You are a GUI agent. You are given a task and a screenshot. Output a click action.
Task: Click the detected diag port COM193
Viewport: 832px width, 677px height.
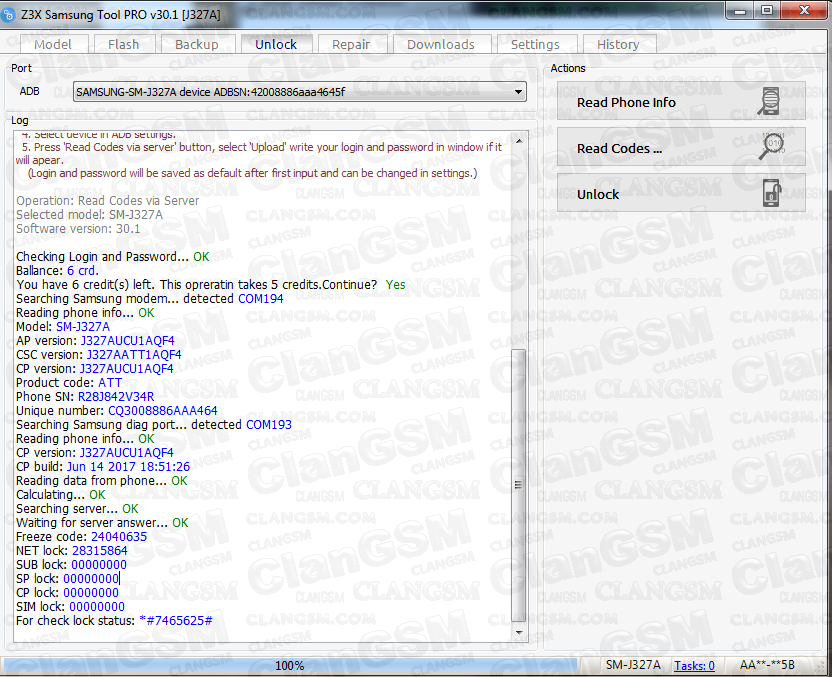[x=269, y=424]
